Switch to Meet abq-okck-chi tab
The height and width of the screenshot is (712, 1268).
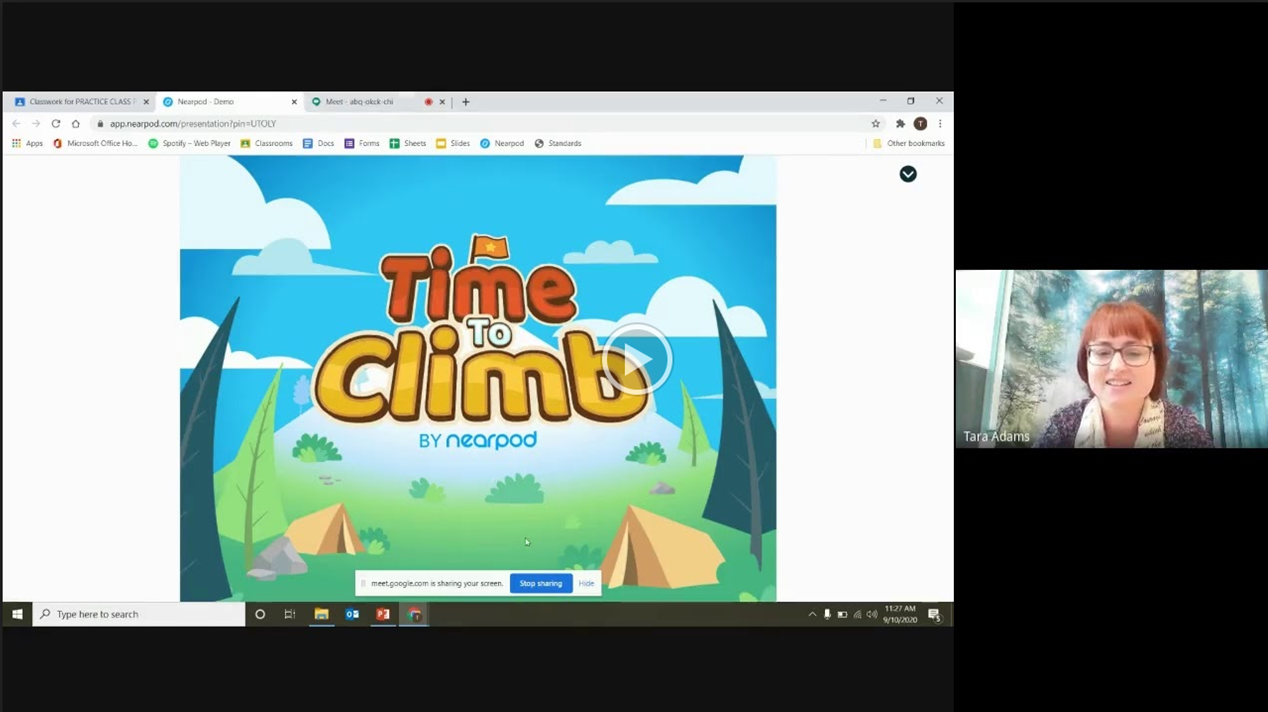pyautogui.click(x=370, y=102)
